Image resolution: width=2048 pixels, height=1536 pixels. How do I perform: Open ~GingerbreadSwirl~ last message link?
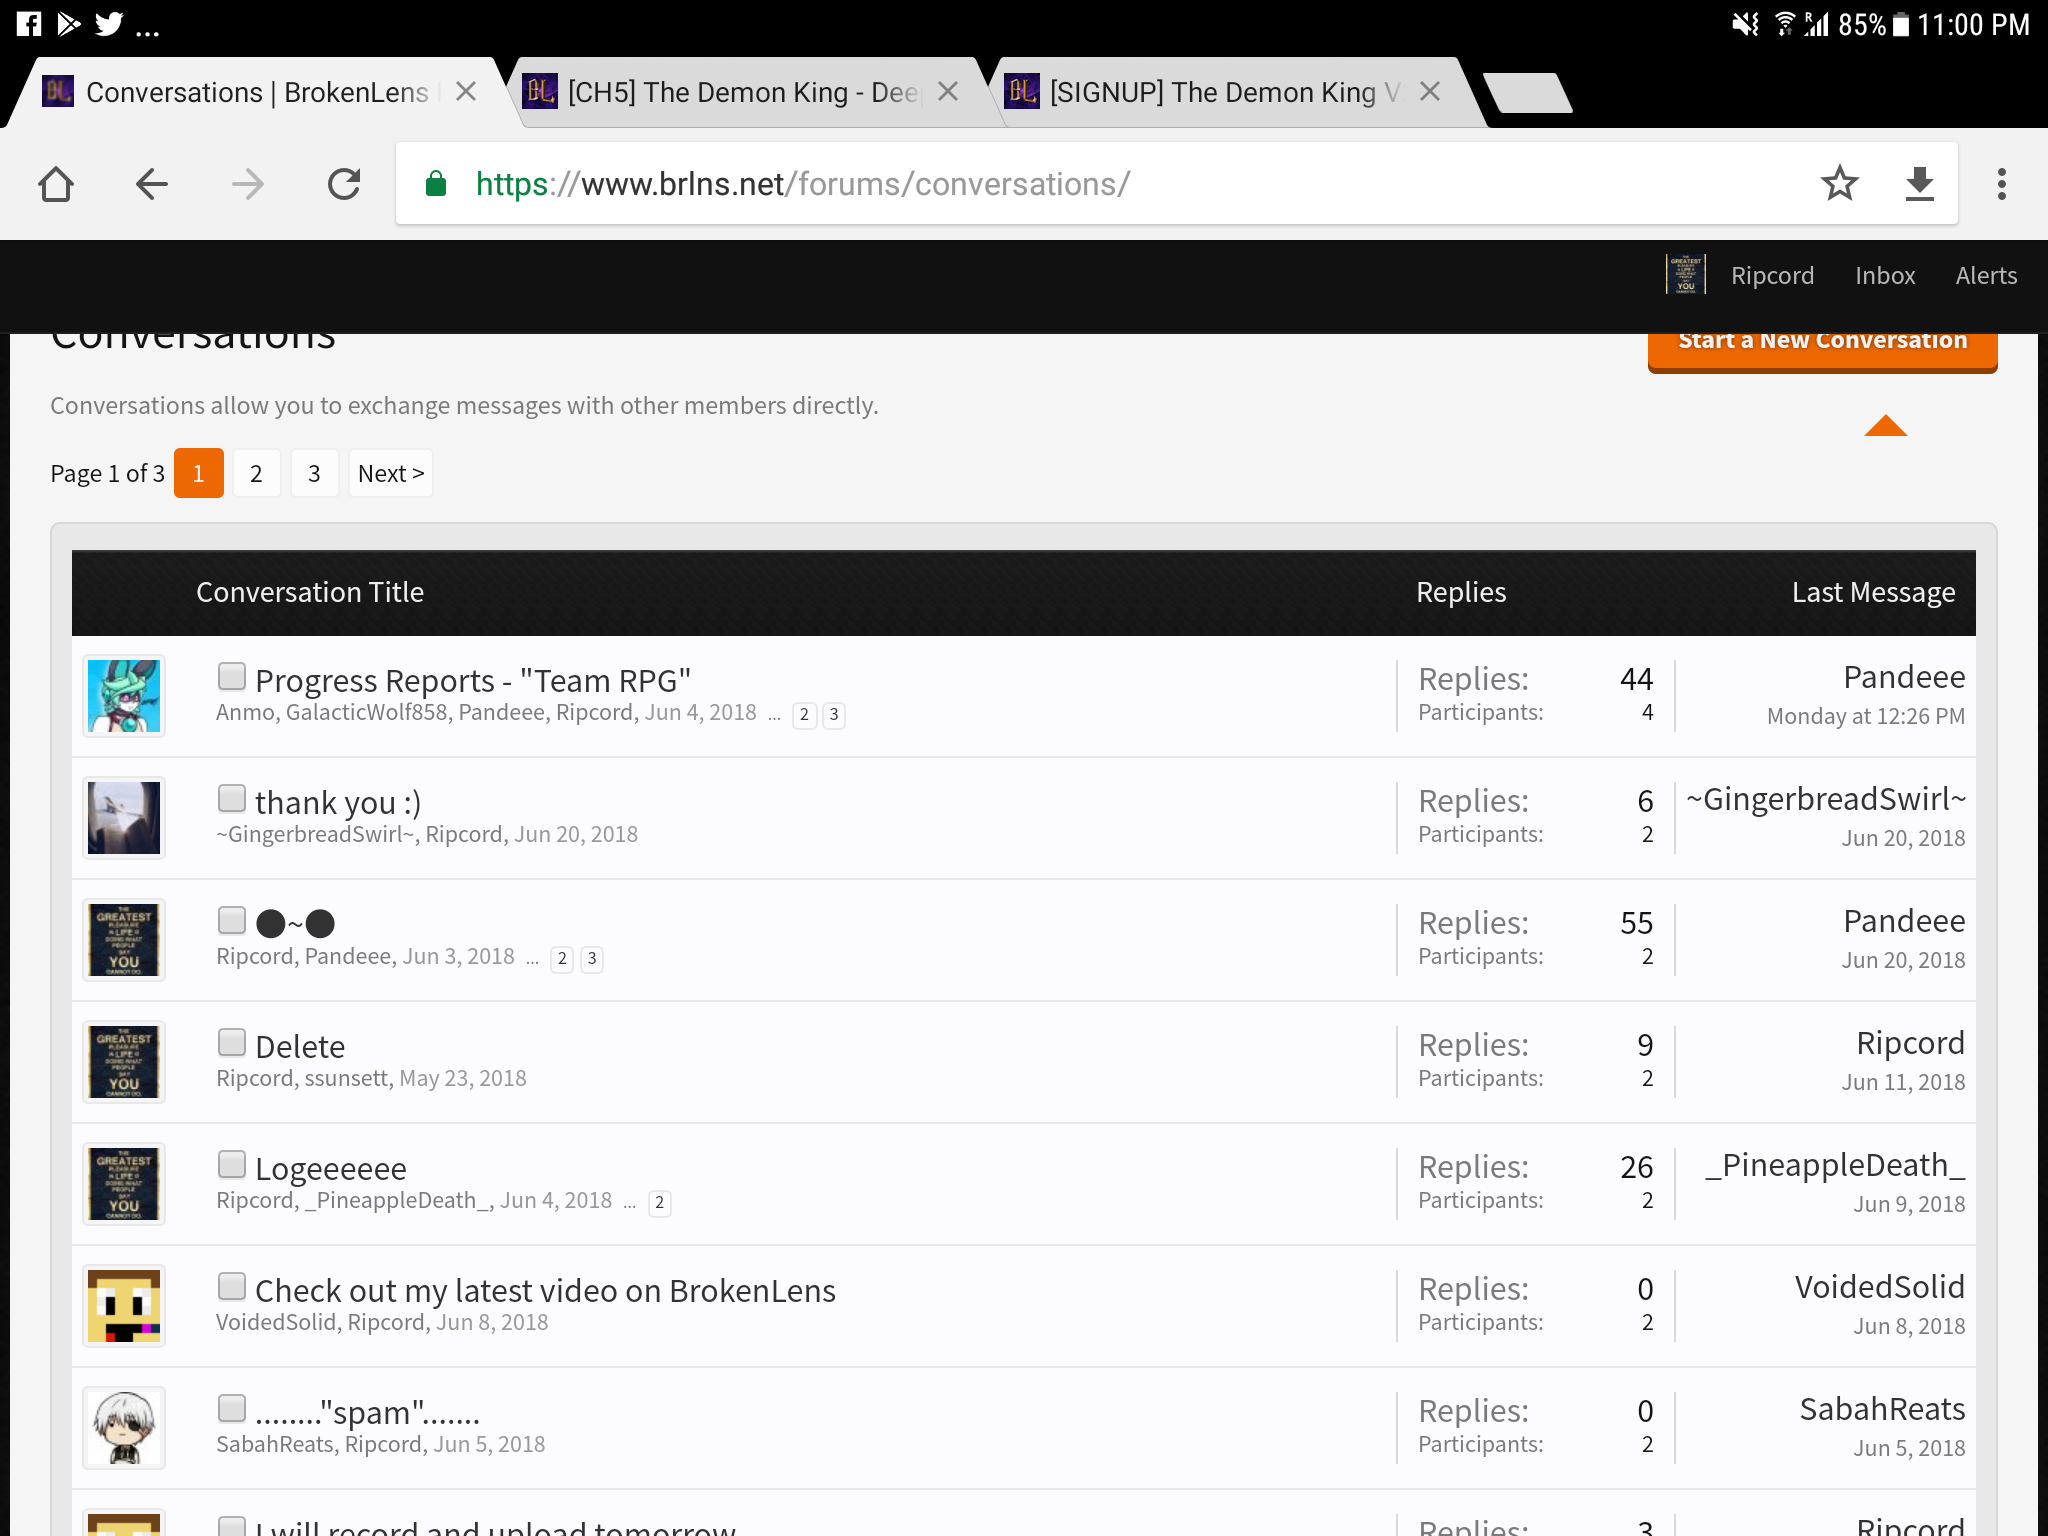[x=1826, y=799]
